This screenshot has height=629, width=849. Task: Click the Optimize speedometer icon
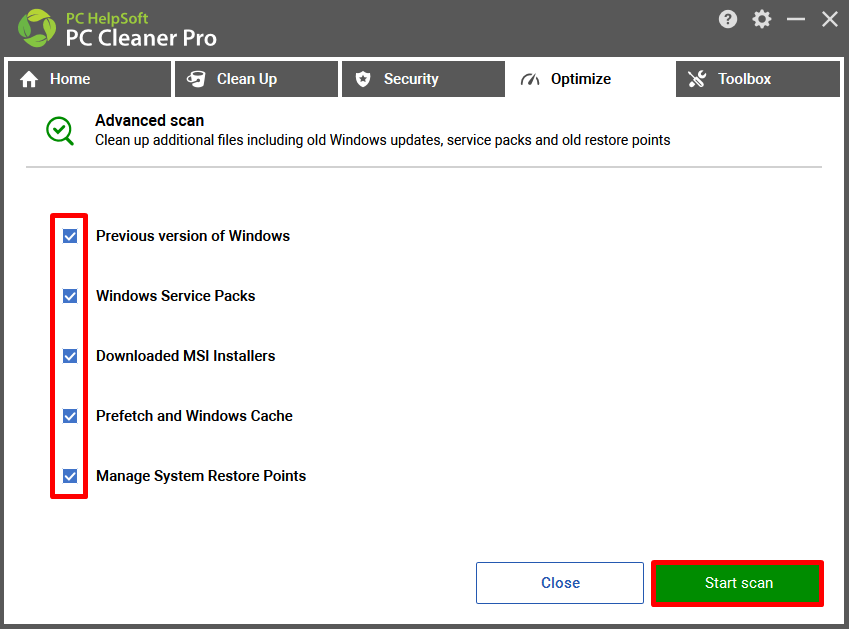coord(530,80)
